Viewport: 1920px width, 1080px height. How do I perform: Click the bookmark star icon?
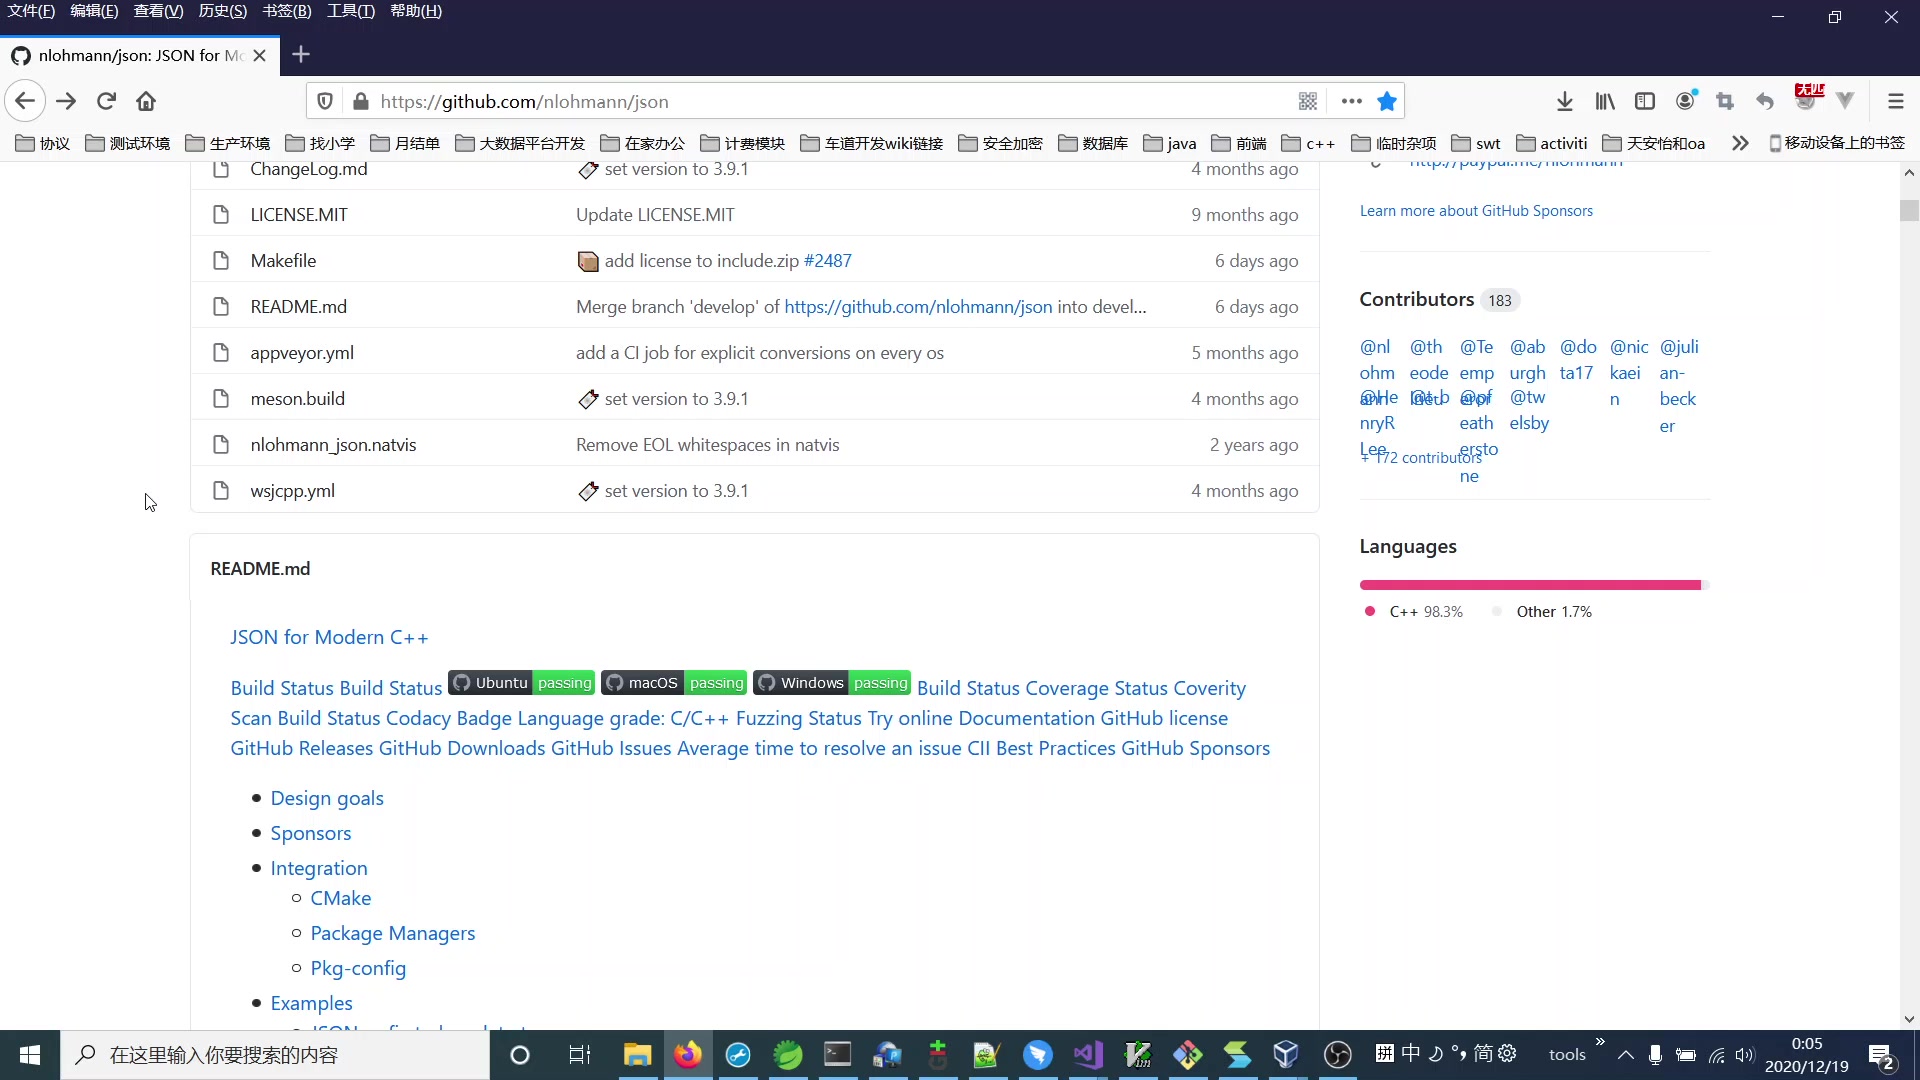1386,101
